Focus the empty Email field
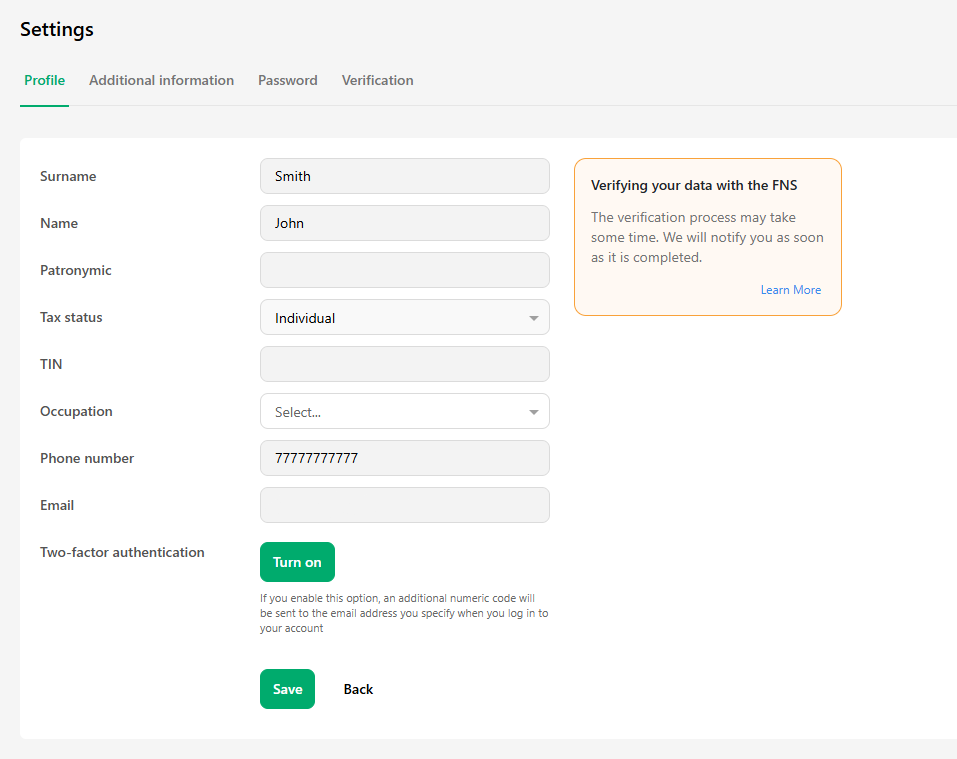Viewport: 957px width, 759px height. pos(405,505)
